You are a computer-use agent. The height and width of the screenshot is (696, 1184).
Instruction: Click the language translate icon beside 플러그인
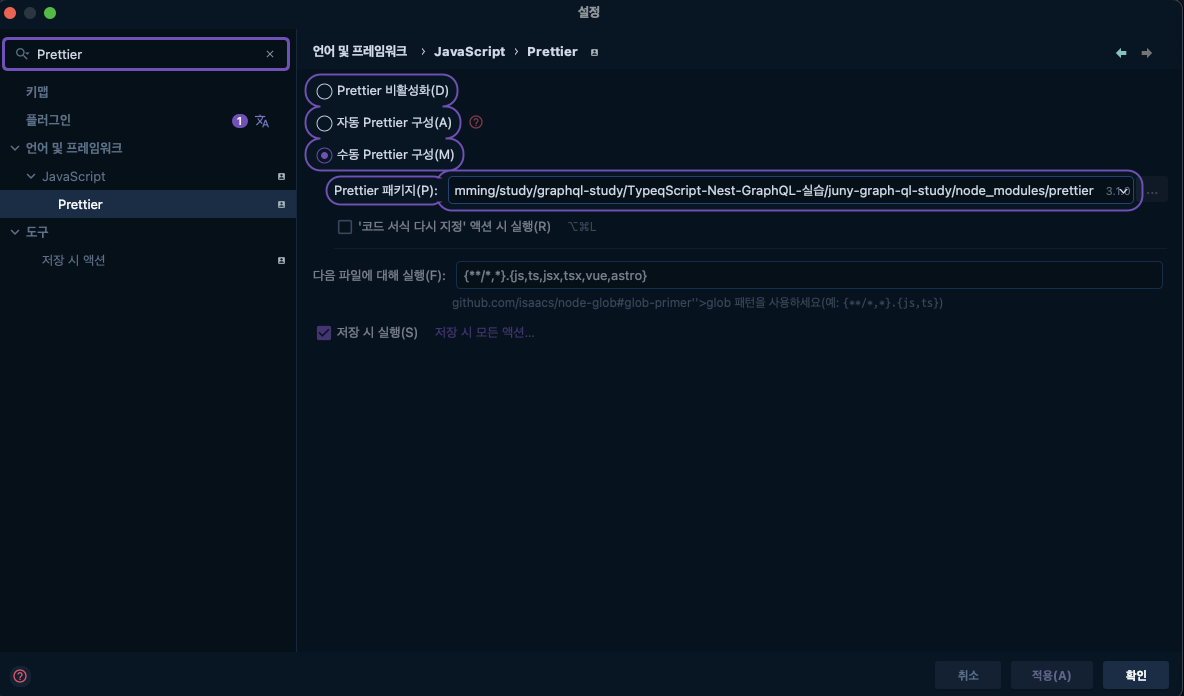[262, 121]
